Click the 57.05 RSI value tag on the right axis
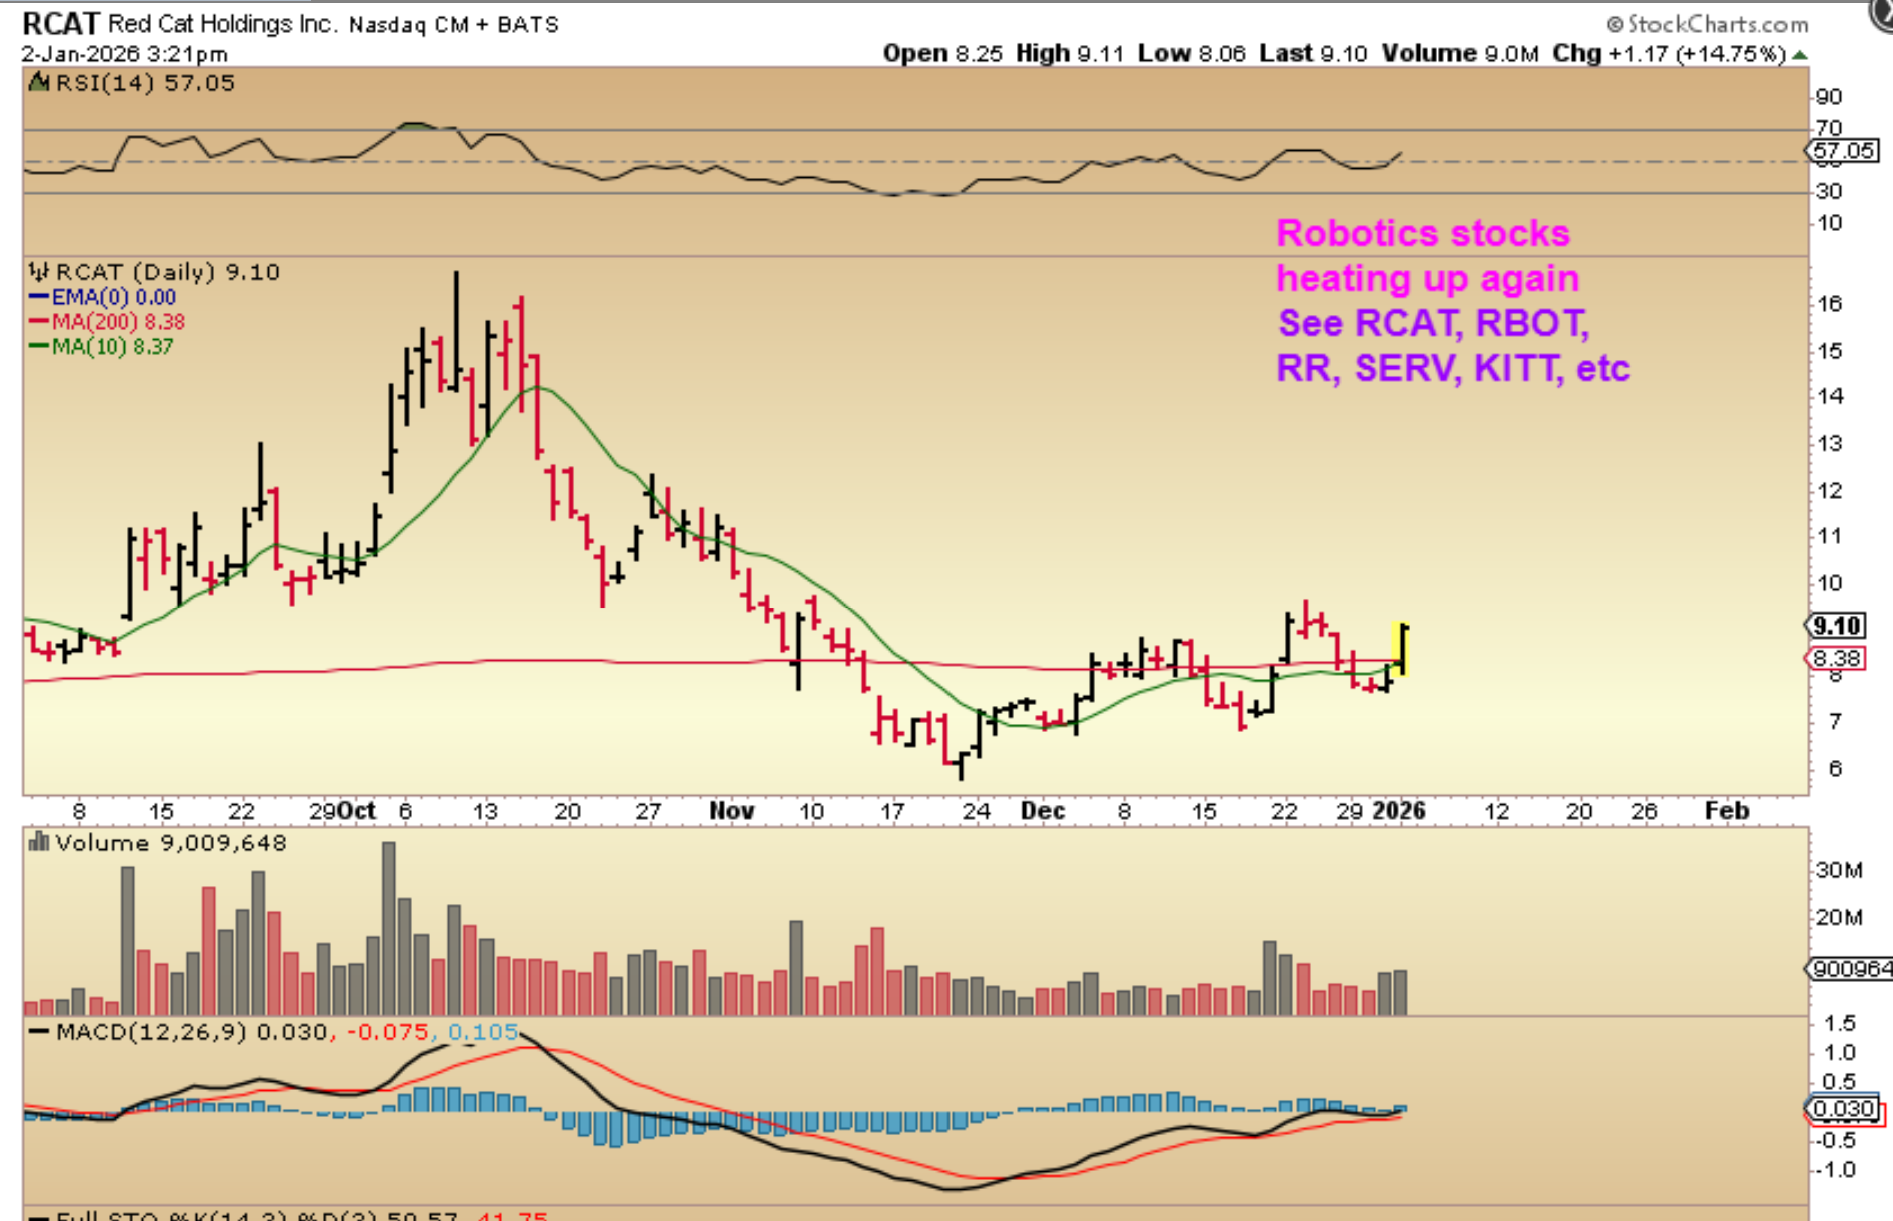 tap(1843, 151)
